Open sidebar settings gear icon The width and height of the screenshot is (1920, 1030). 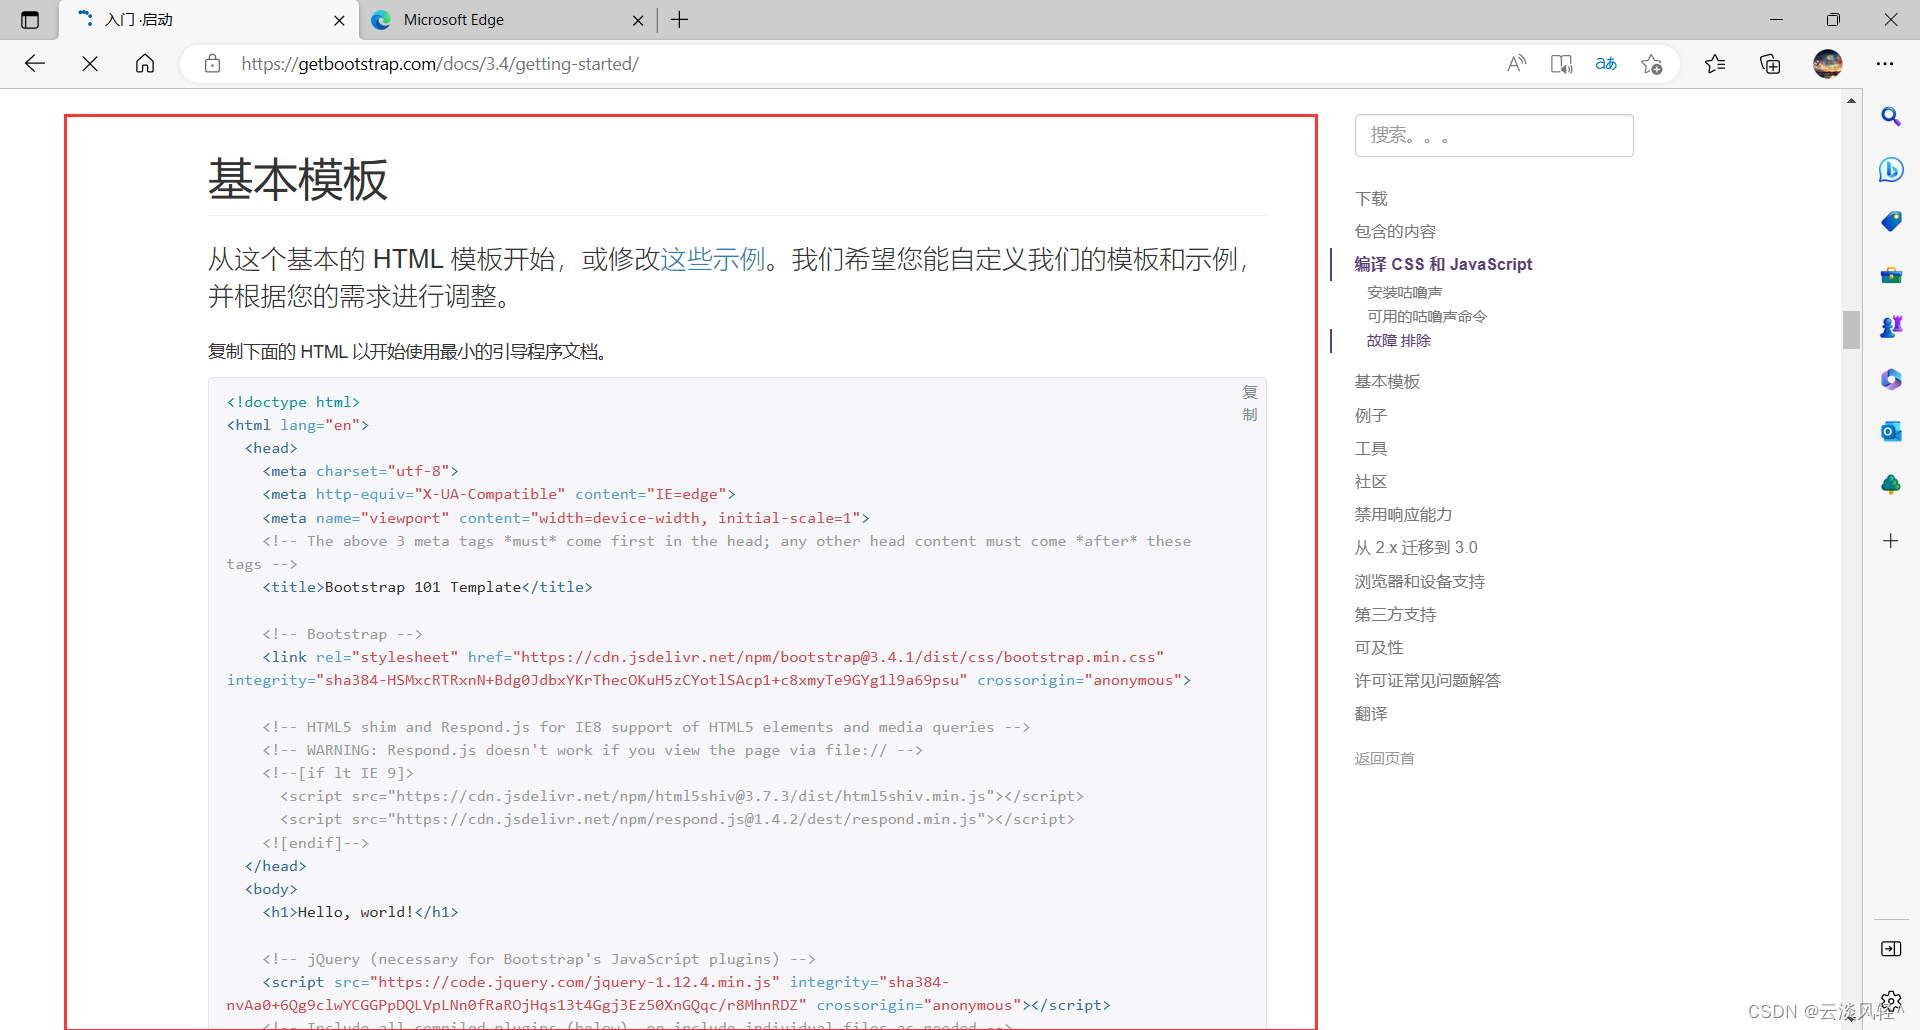point(1891,1000)
